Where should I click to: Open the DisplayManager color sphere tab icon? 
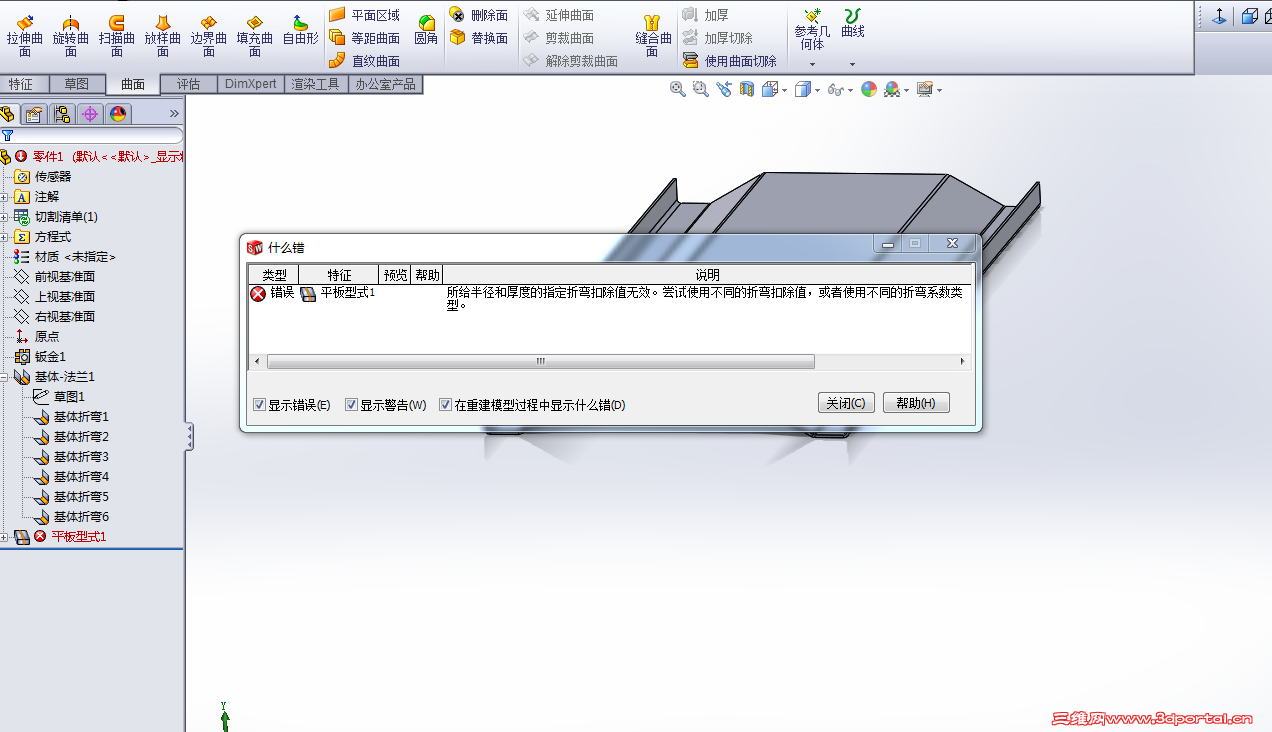click(118, 114)
